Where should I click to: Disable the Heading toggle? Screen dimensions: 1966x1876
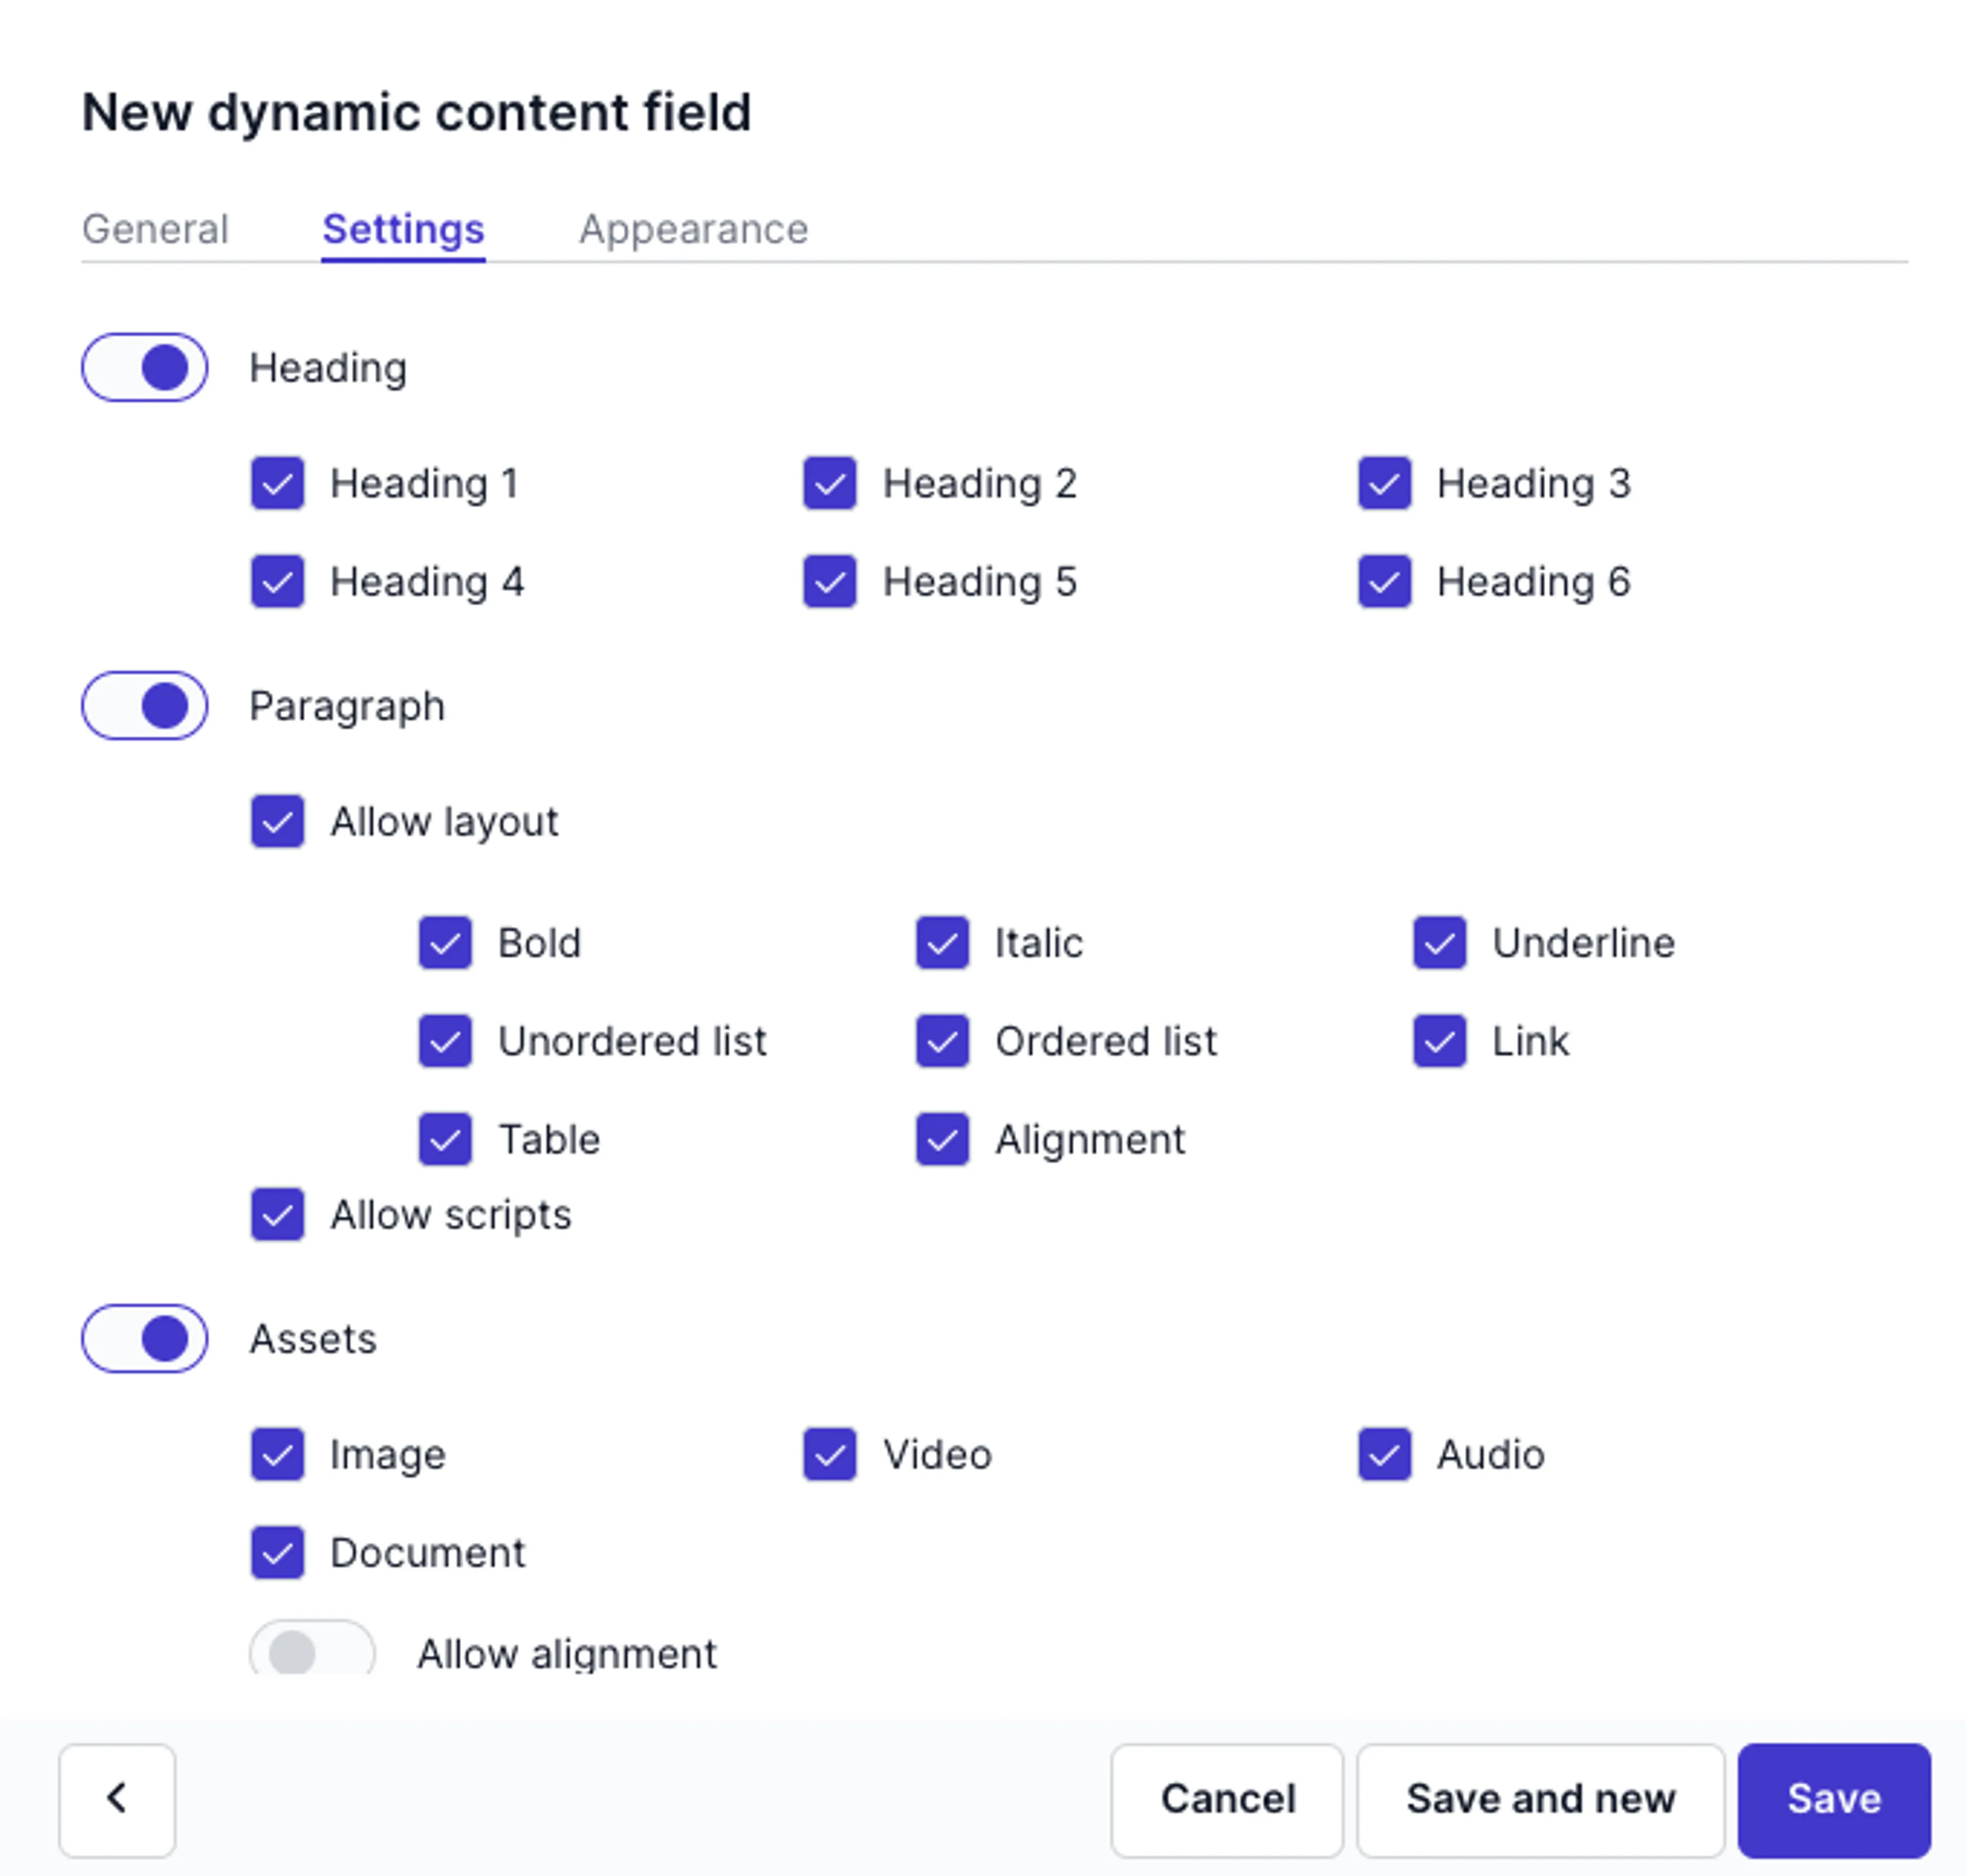click(x=144, y=368)
